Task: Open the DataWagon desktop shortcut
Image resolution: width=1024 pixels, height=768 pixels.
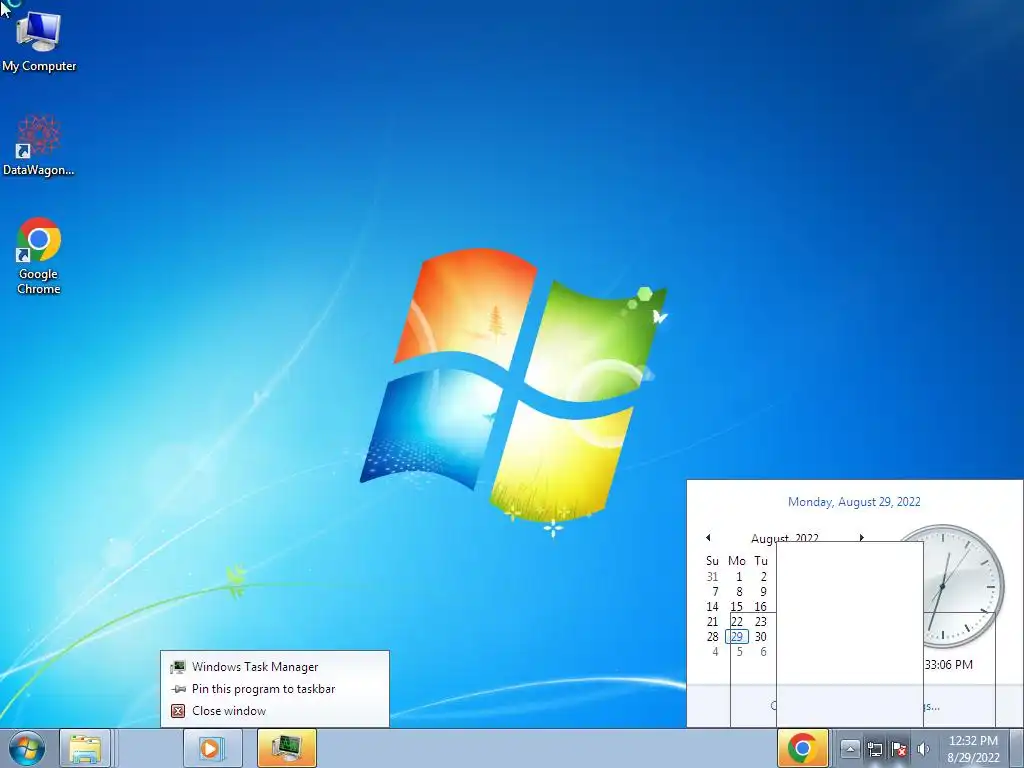Action: pos(39,145)
